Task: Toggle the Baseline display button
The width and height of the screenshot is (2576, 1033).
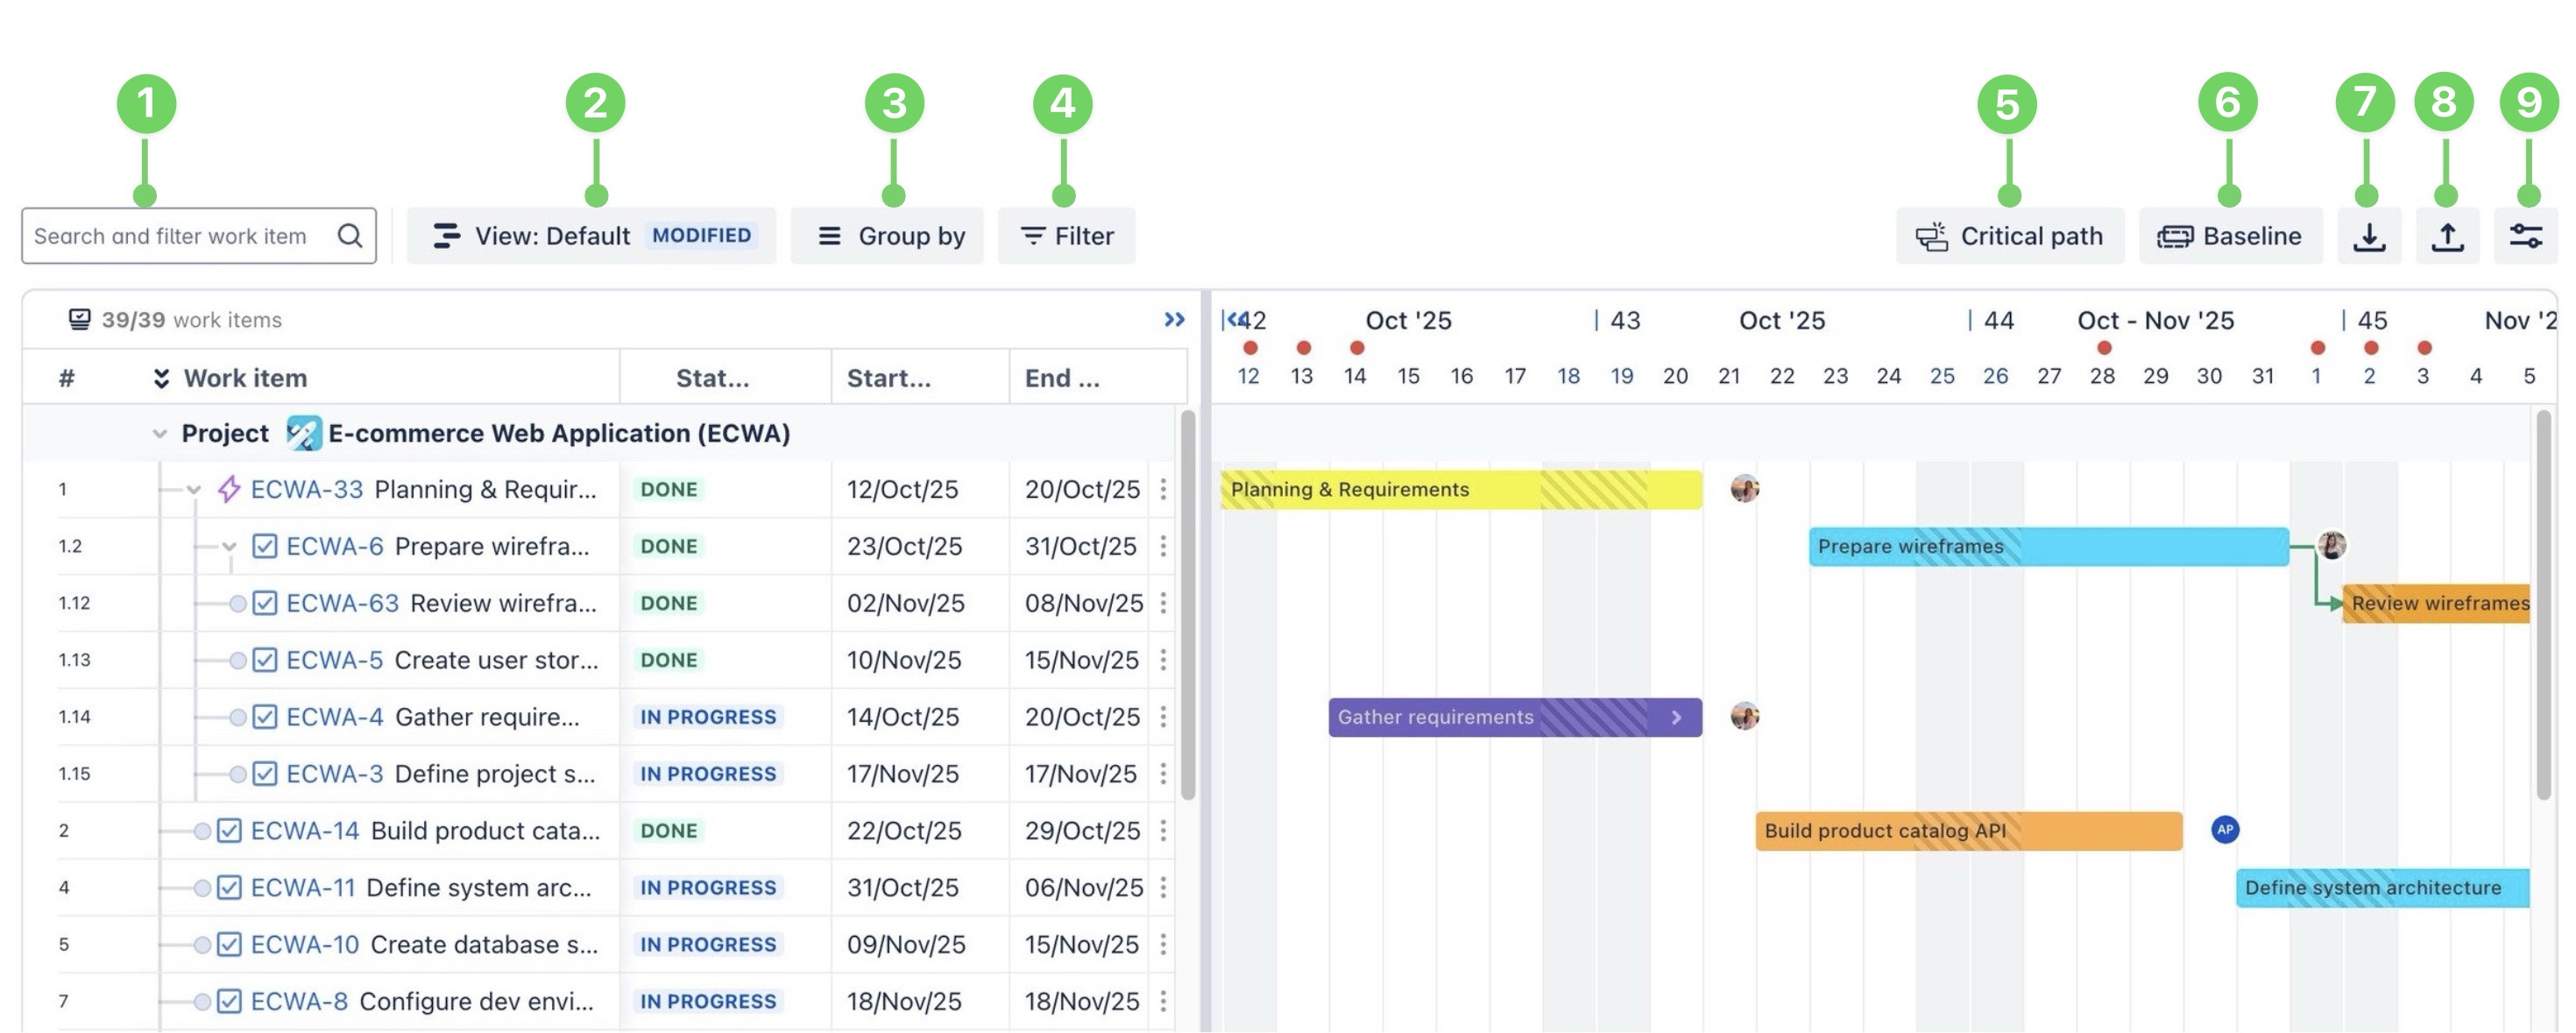Action: (2229, 236)
